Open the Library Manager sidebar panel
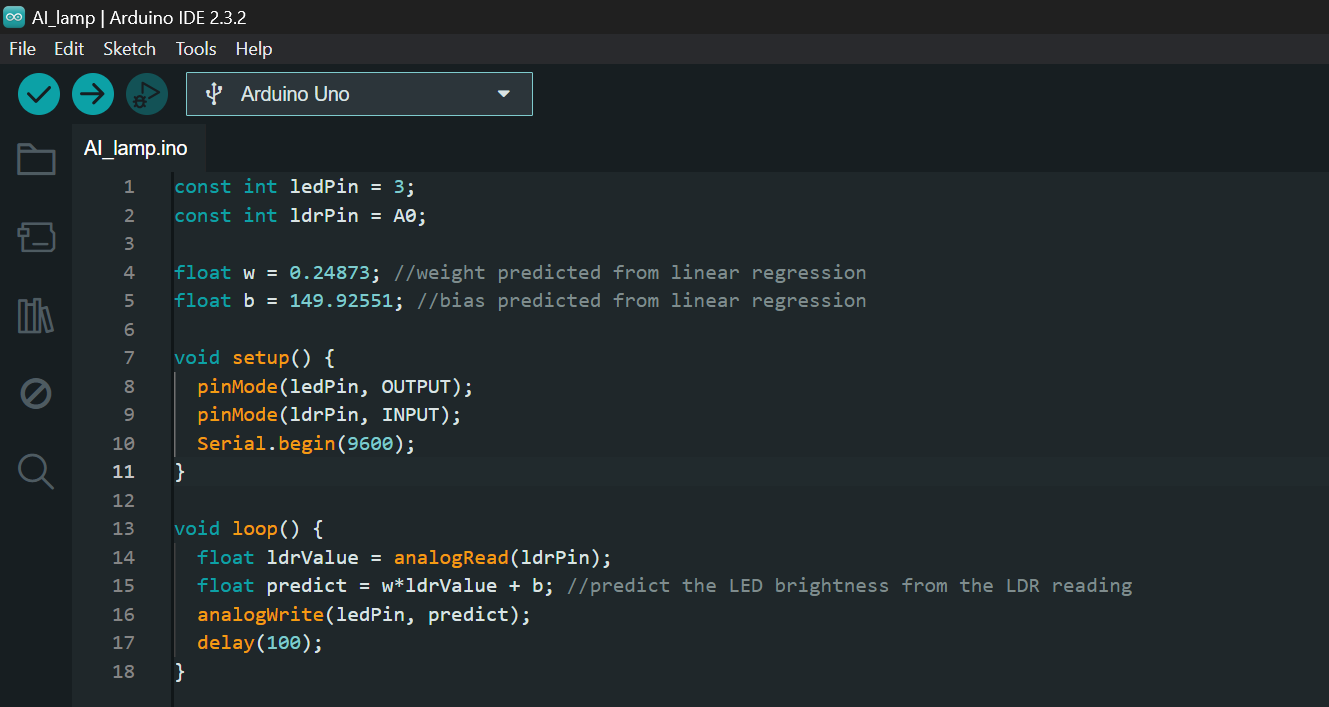Screen dimensions: 1329x707 (35, 315)
